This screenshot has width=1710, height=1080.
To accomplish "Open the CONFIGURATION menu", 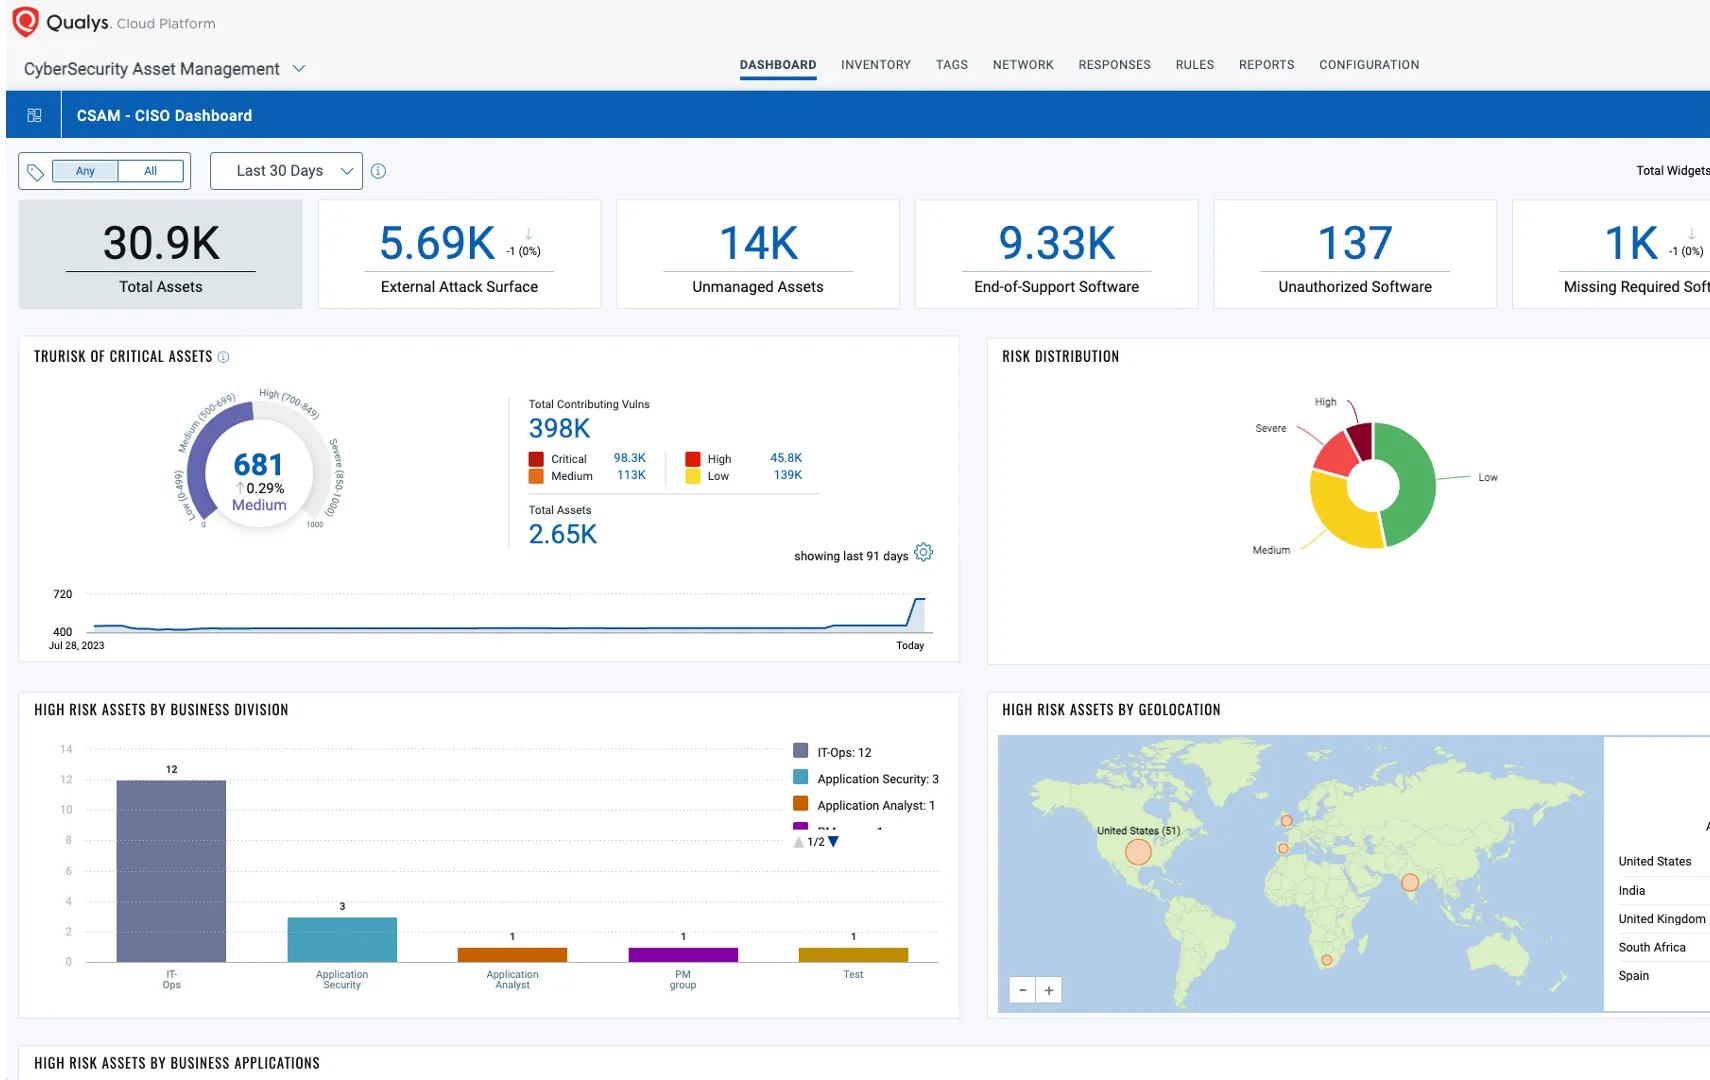I will pos(1369,64).
